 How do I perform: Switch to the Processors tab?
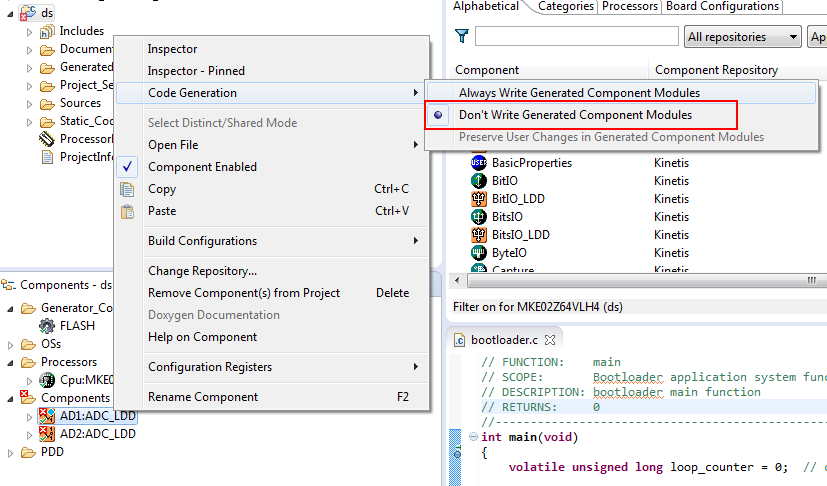(x=630, y=6)
